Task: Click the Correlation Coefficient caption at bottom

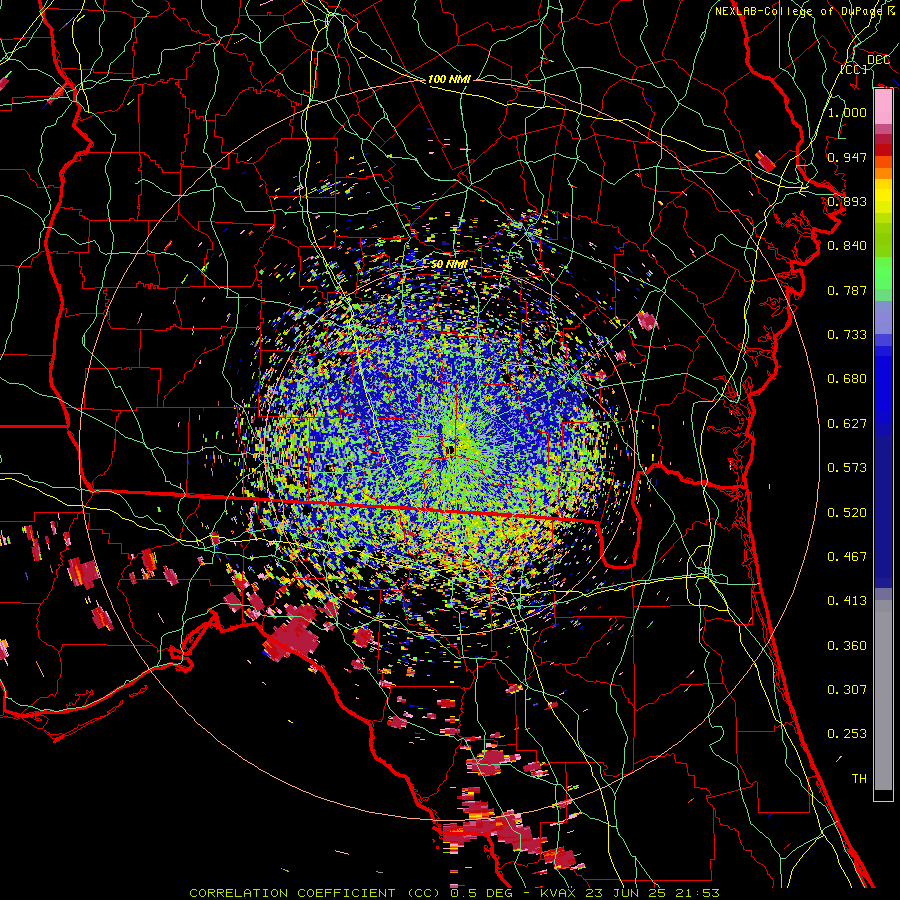Action: pyautogui.click(x=455, y=893)
